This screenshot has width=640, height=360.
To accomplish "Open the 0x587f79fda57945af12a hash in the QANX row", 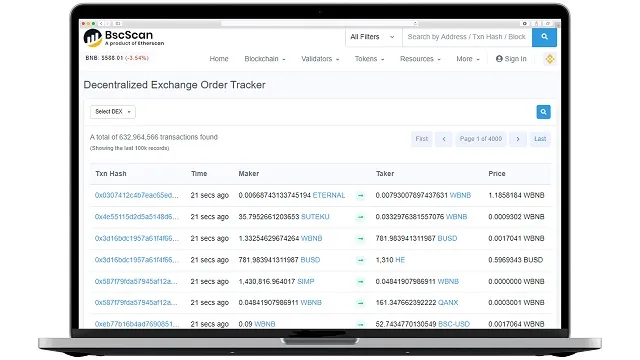I will coord(136,303).
